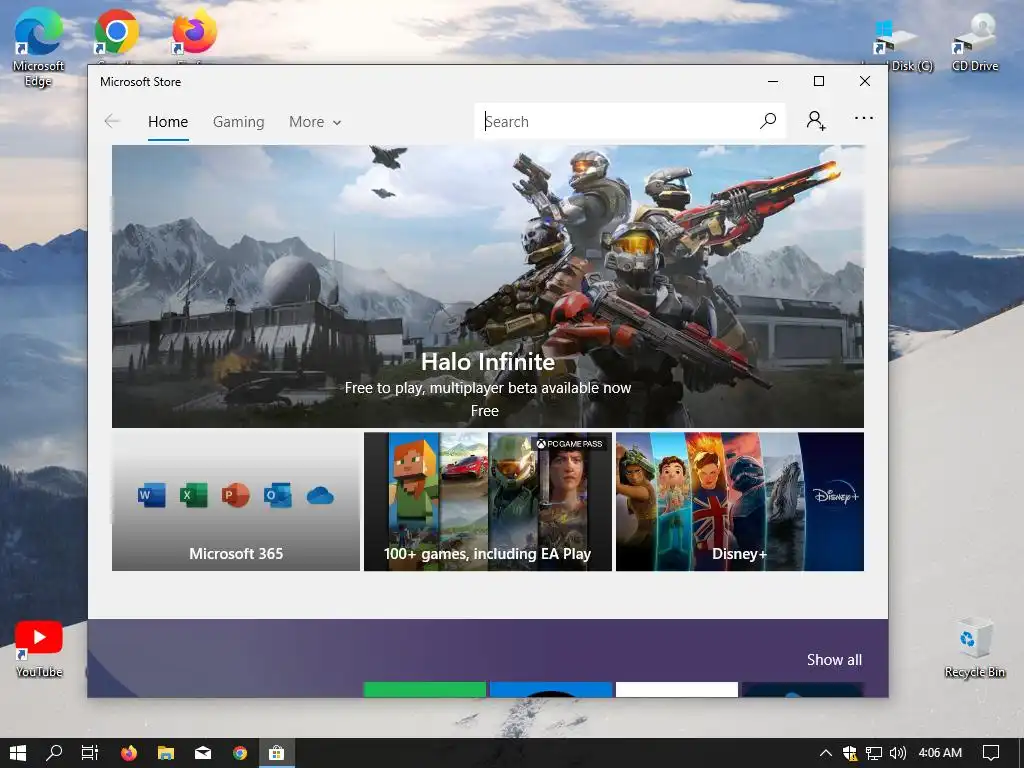Click the Outlook icon in Microsoft 365 tile
Viewport: 1024px width, 768px height.
278,496
